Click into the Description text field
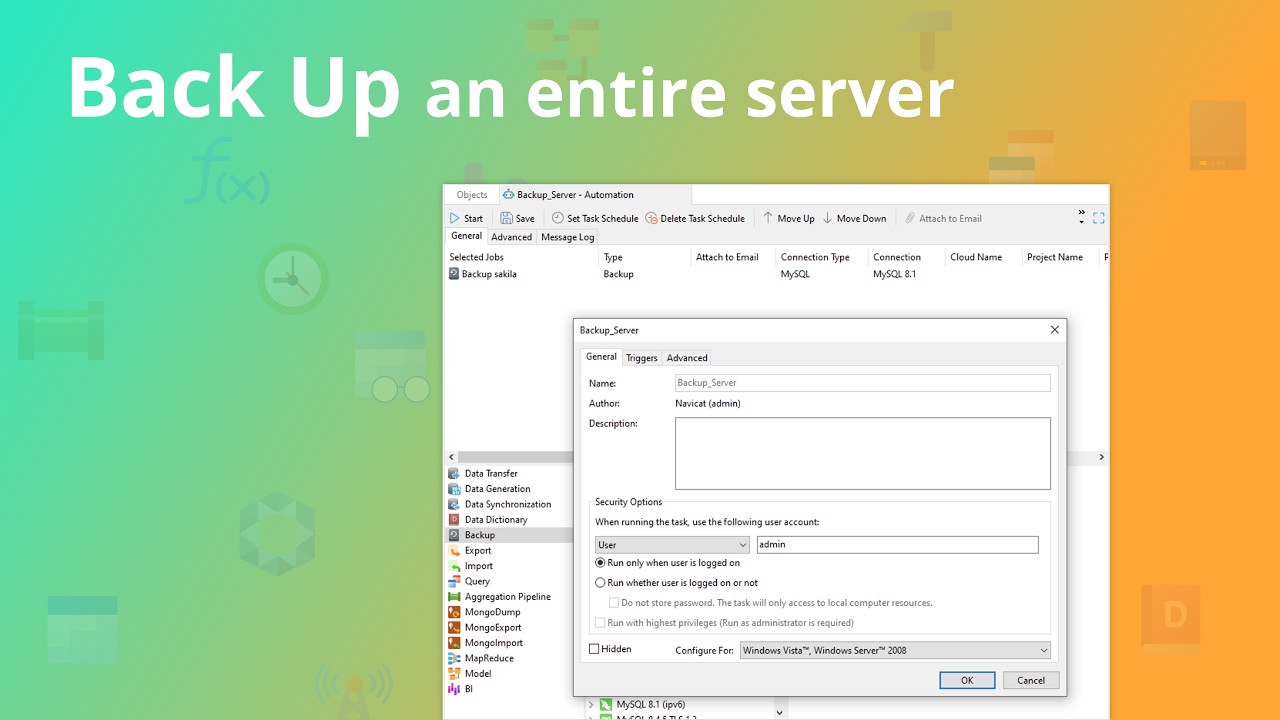 point(863,453)
